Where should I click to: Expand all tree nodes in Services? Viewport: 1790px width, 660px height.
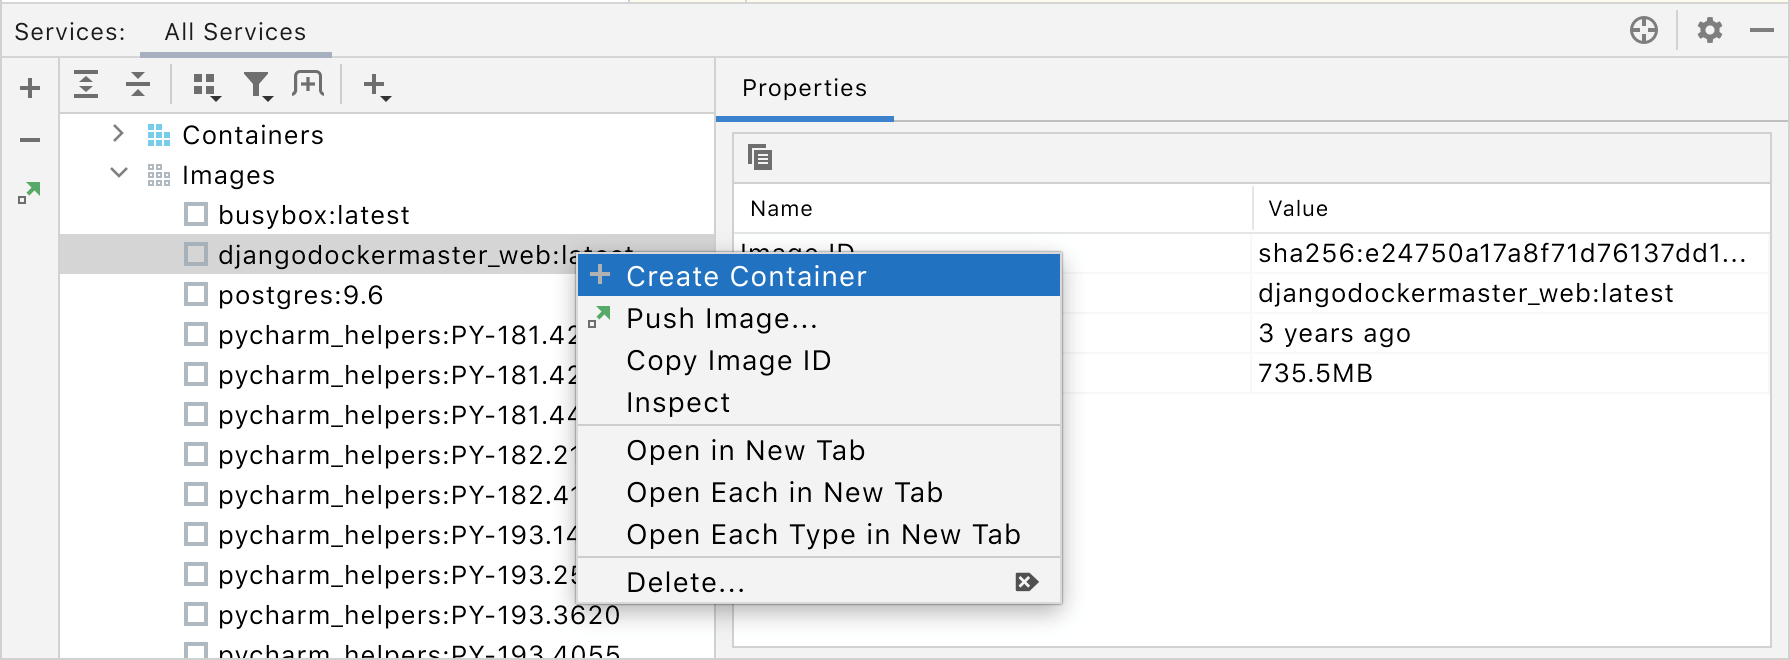[x=86, y=84]
